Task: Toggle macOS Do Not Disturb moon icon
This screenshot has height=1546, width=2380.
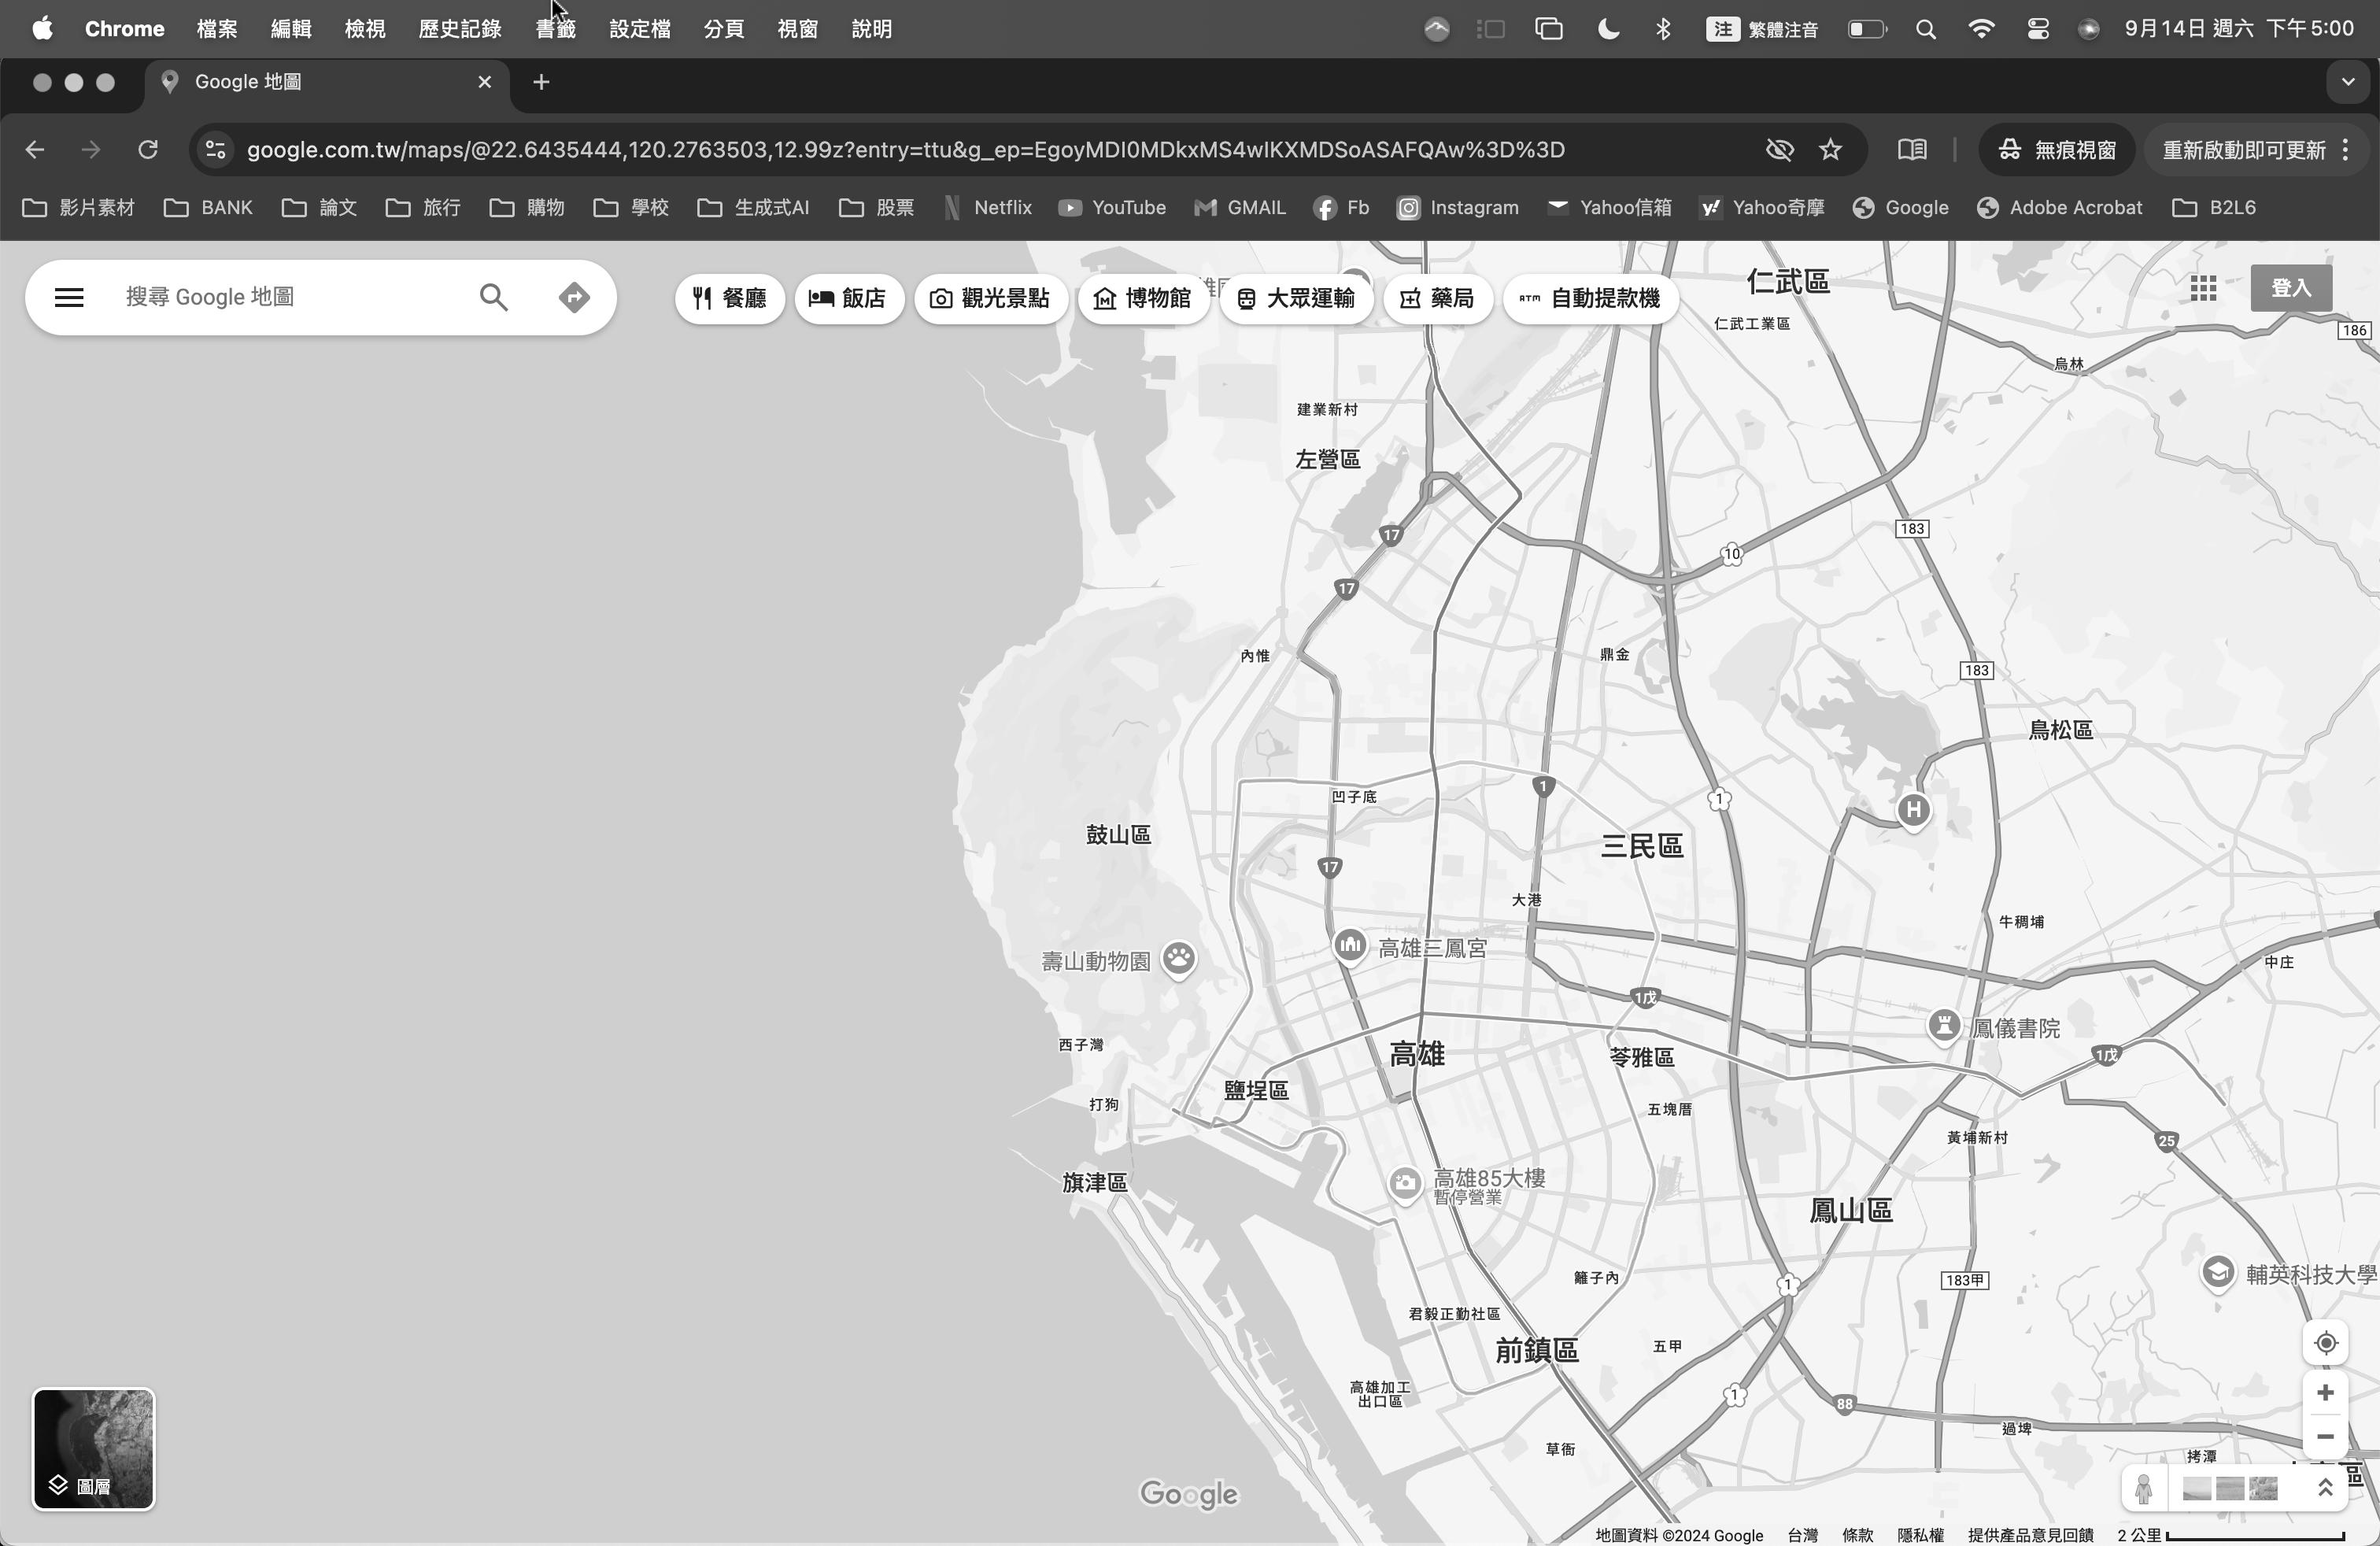Action: [x=1608, y=29]
